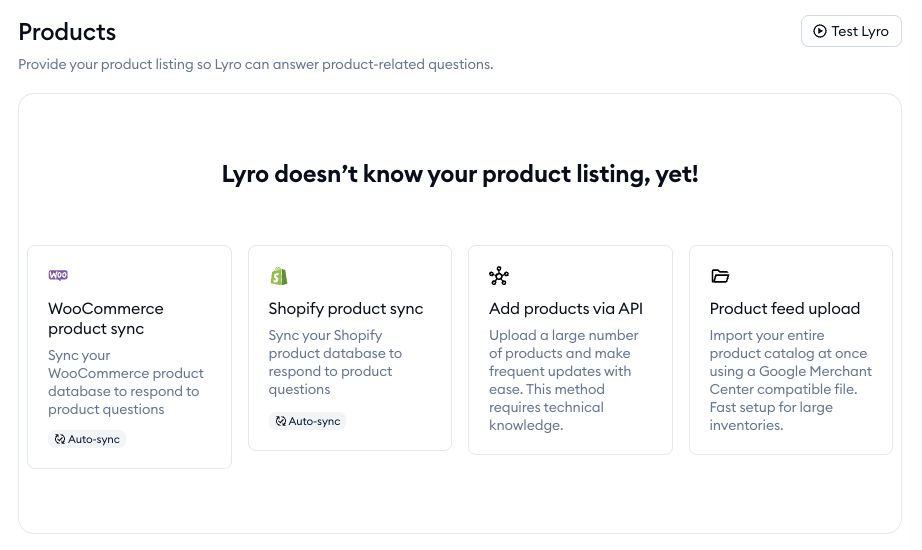Select the Add products via API heading
This screenshot has width=922, height=550.
click(566, 309)
